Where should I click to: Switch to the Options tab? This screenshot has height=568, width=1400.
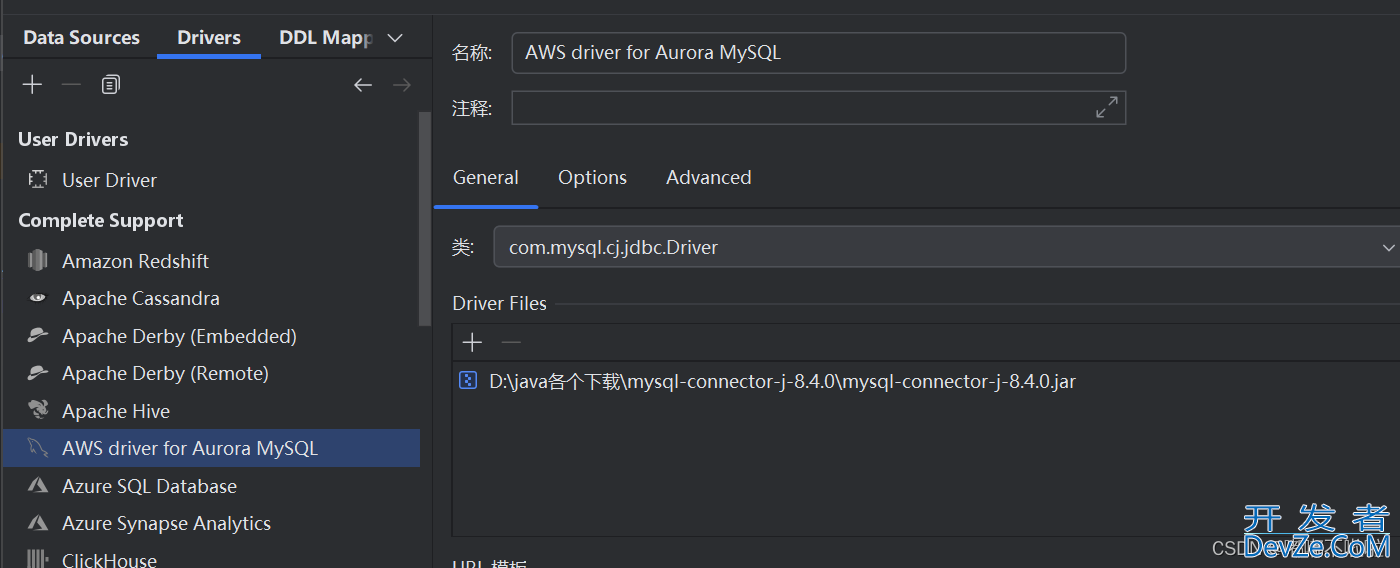(593, 178)
